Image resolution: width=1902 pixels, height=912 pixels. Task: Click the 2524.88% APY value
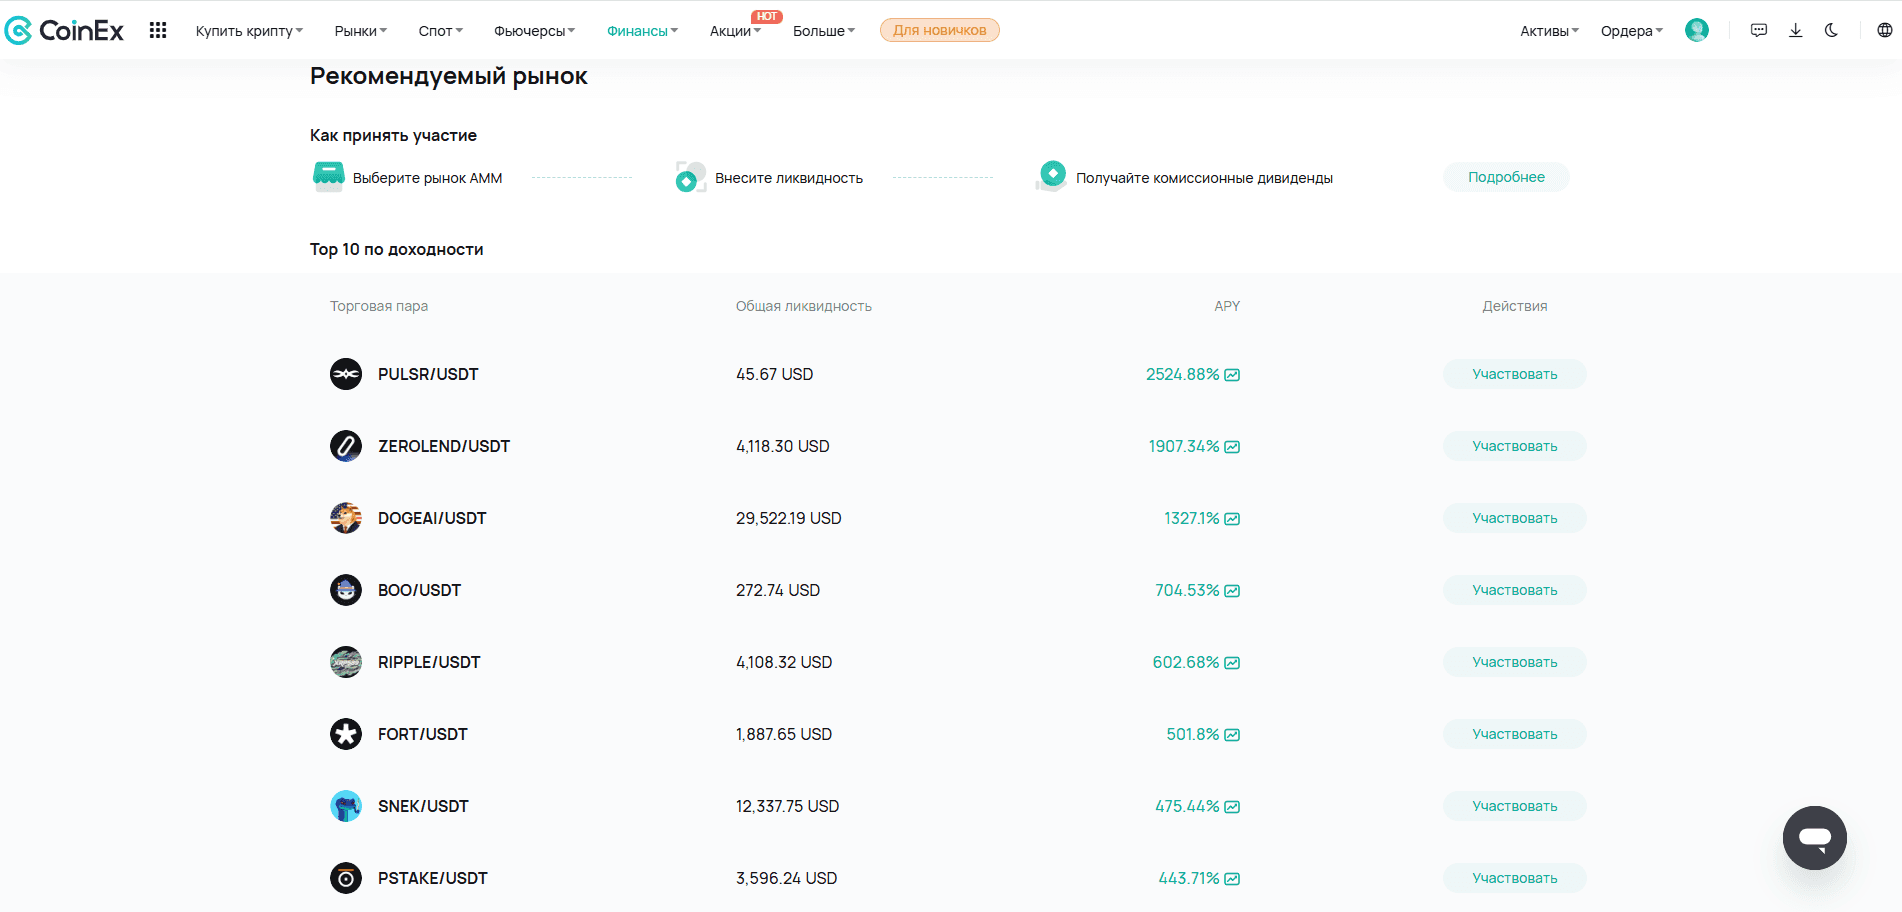click(x=1182, y=374)
